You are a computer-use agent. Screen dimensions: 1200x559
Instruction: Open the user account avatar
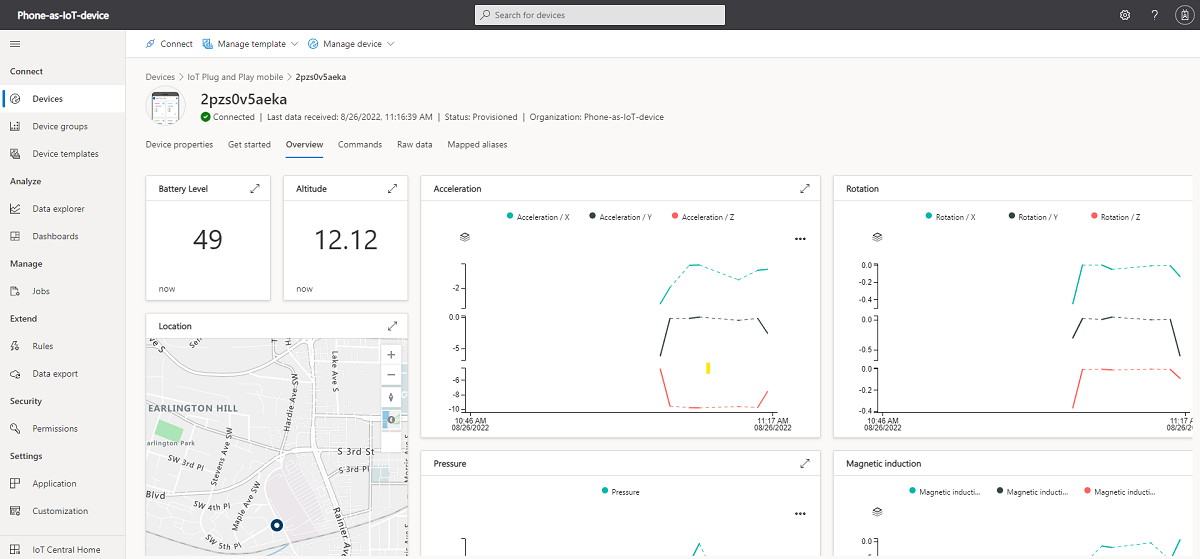(1183, 15)
